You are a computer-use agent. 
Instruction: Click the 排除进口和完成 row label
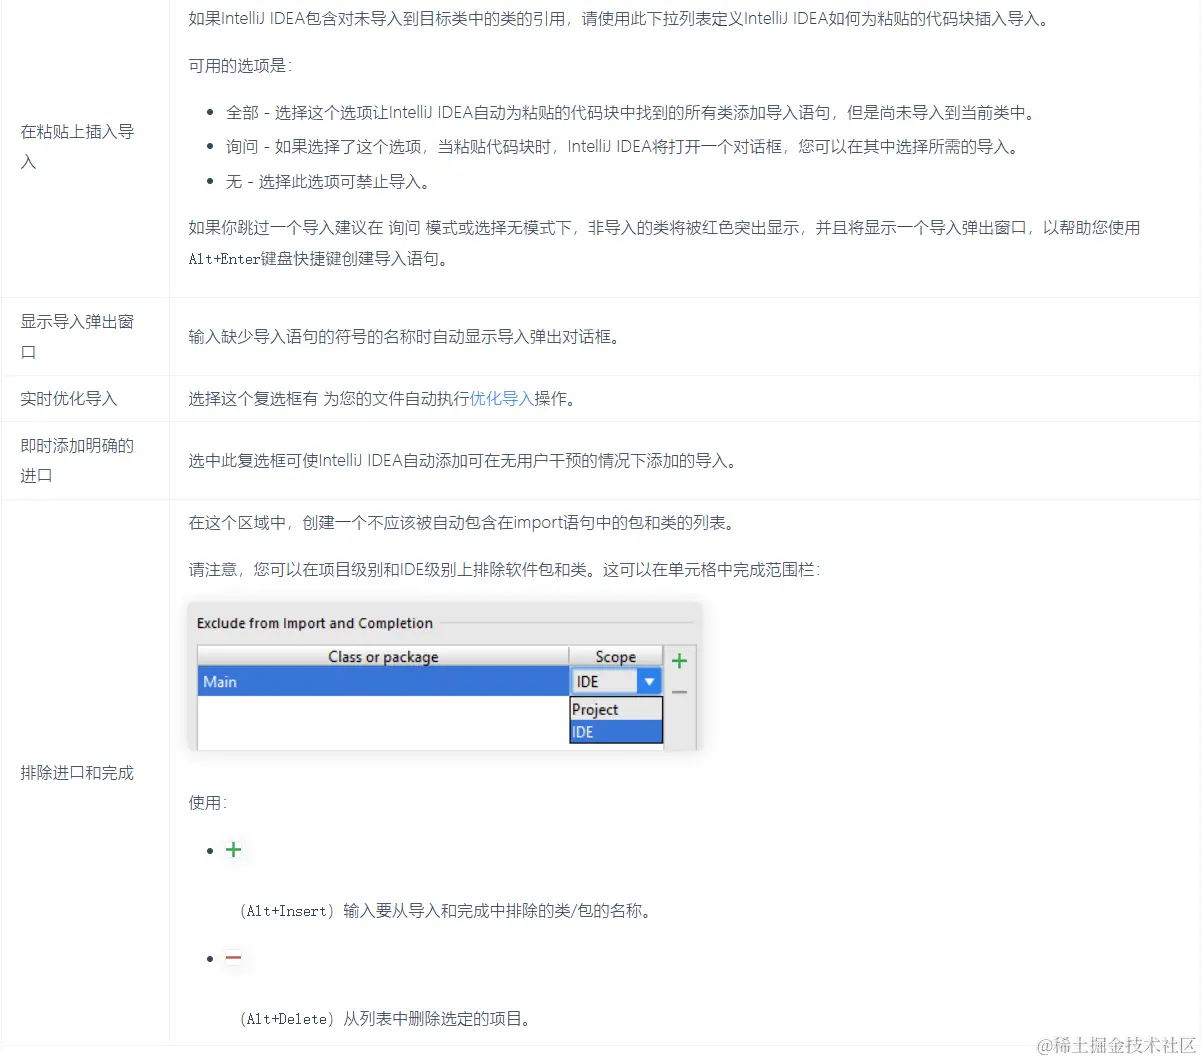77,773
